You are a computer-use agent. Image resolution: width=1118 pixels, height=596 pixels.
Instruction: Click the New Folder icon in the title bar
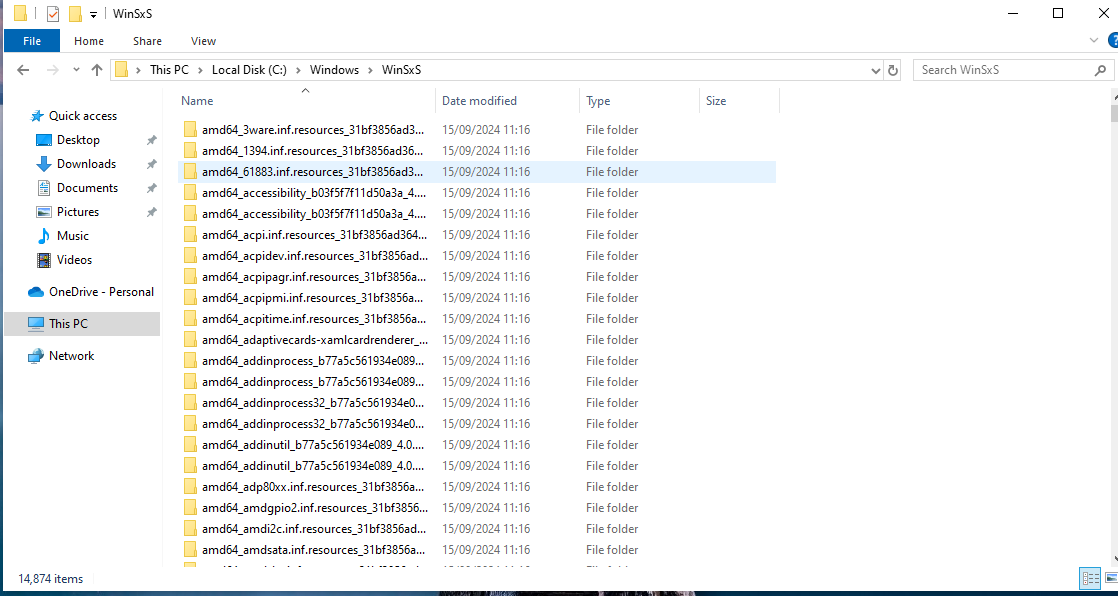coord(75,14)
